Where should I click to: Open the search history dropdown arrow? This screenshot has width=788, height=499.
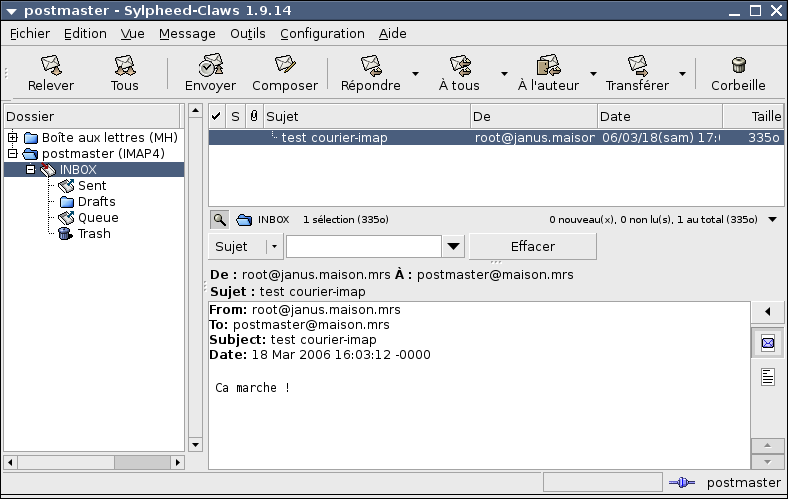point(453,246)
